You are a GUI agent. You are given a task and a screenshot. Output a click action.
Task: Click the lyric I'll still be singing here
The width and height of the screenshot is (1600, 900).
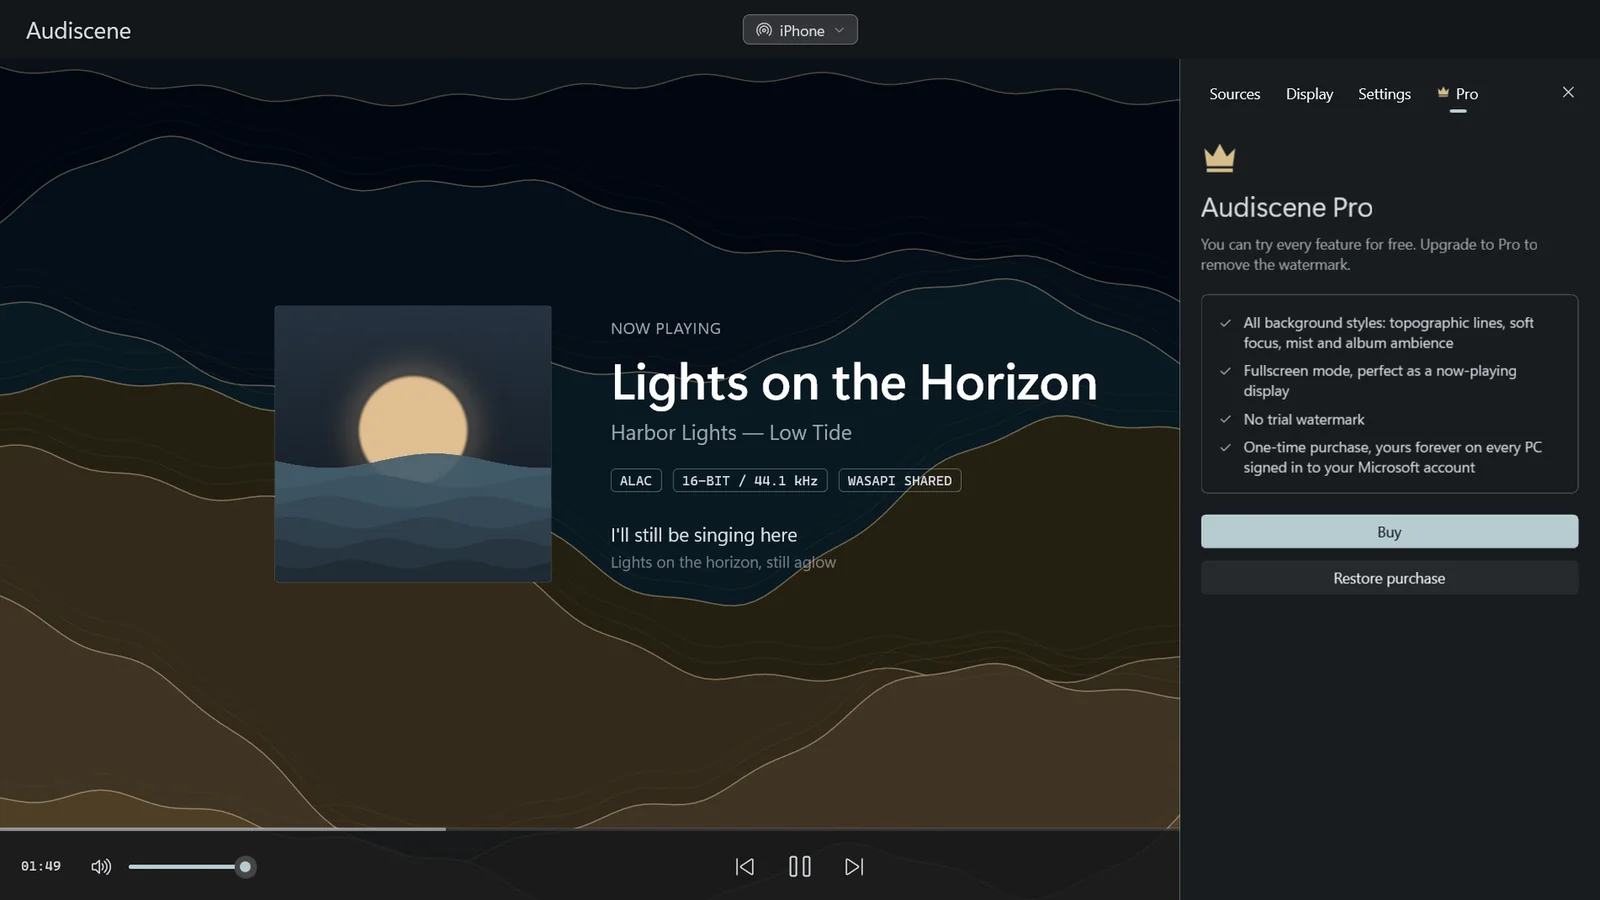click(704, 535)
